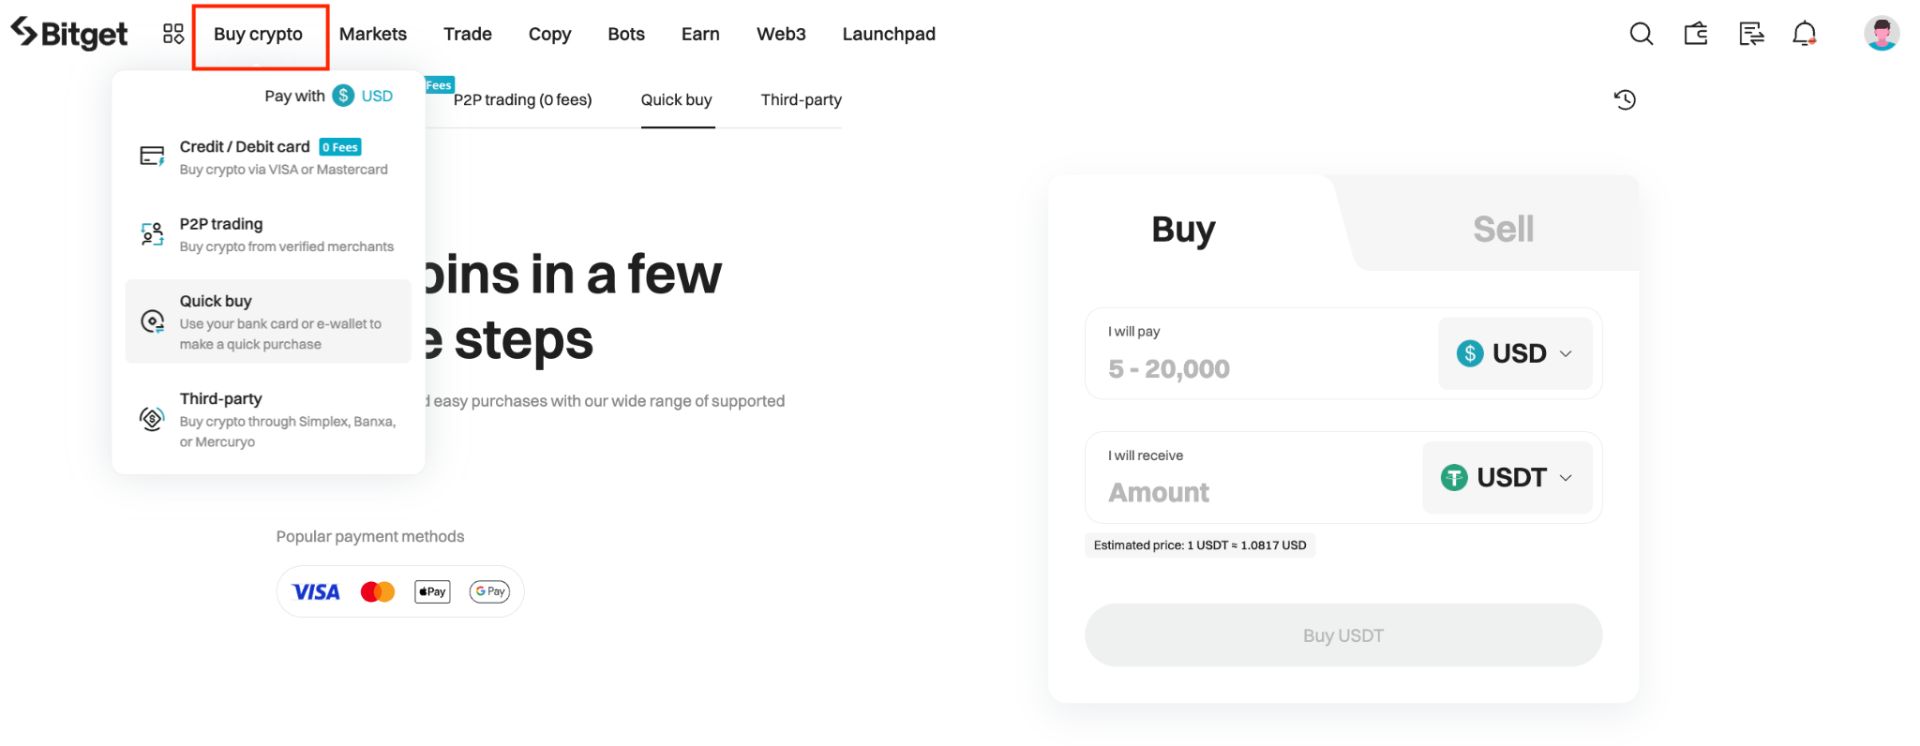This screenshot has height=746, width=1920.
Task: Open the apps grid menu icon
Action: pos(173,34)
